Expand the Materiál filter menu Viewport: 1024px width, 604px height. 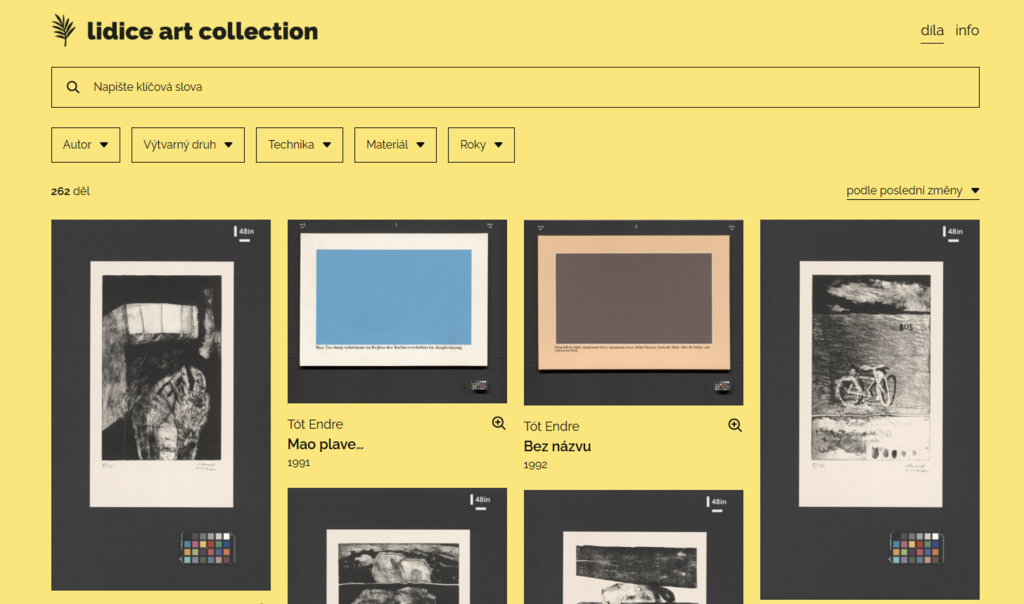(x=395, y=145)
